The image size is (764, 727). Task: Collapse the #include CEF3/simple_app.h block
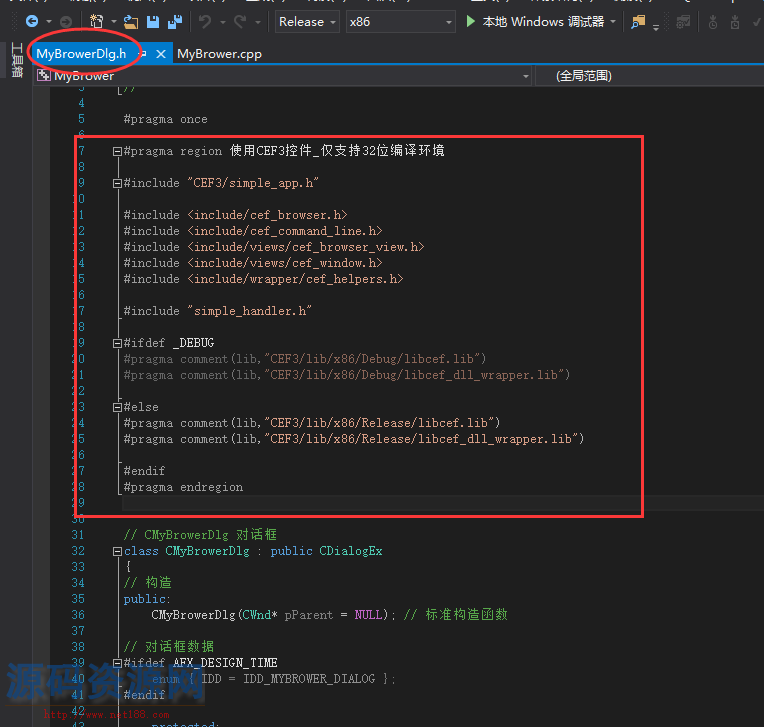117,183
